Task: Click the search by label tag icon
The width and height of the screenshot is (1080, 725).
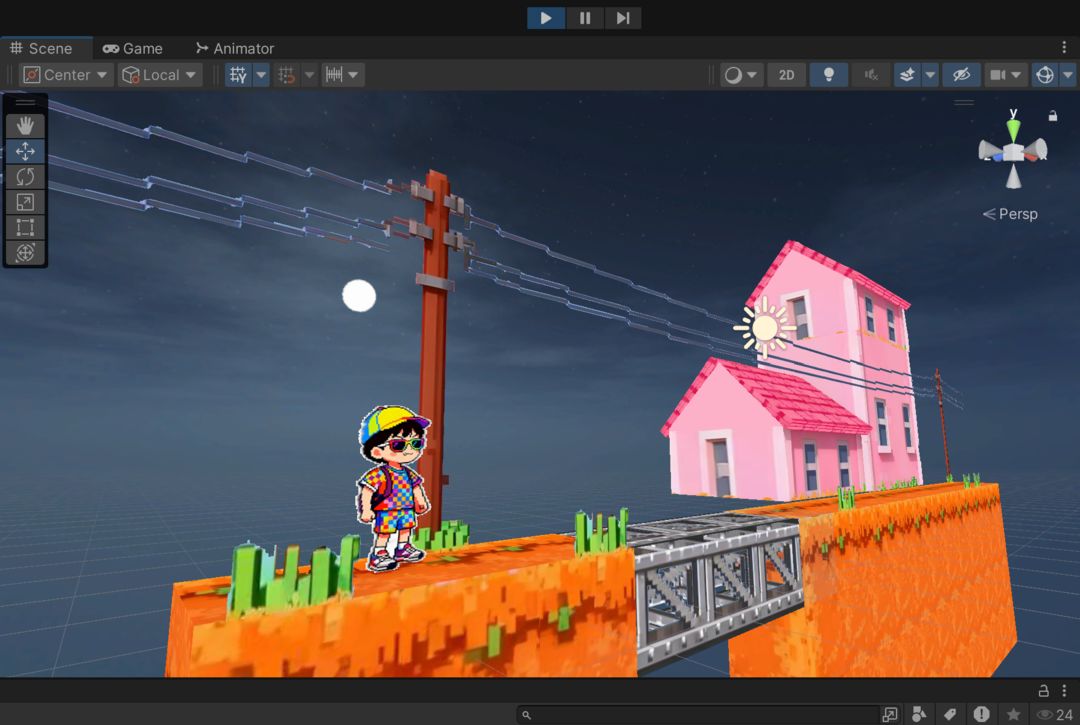Action: [950, 714]
